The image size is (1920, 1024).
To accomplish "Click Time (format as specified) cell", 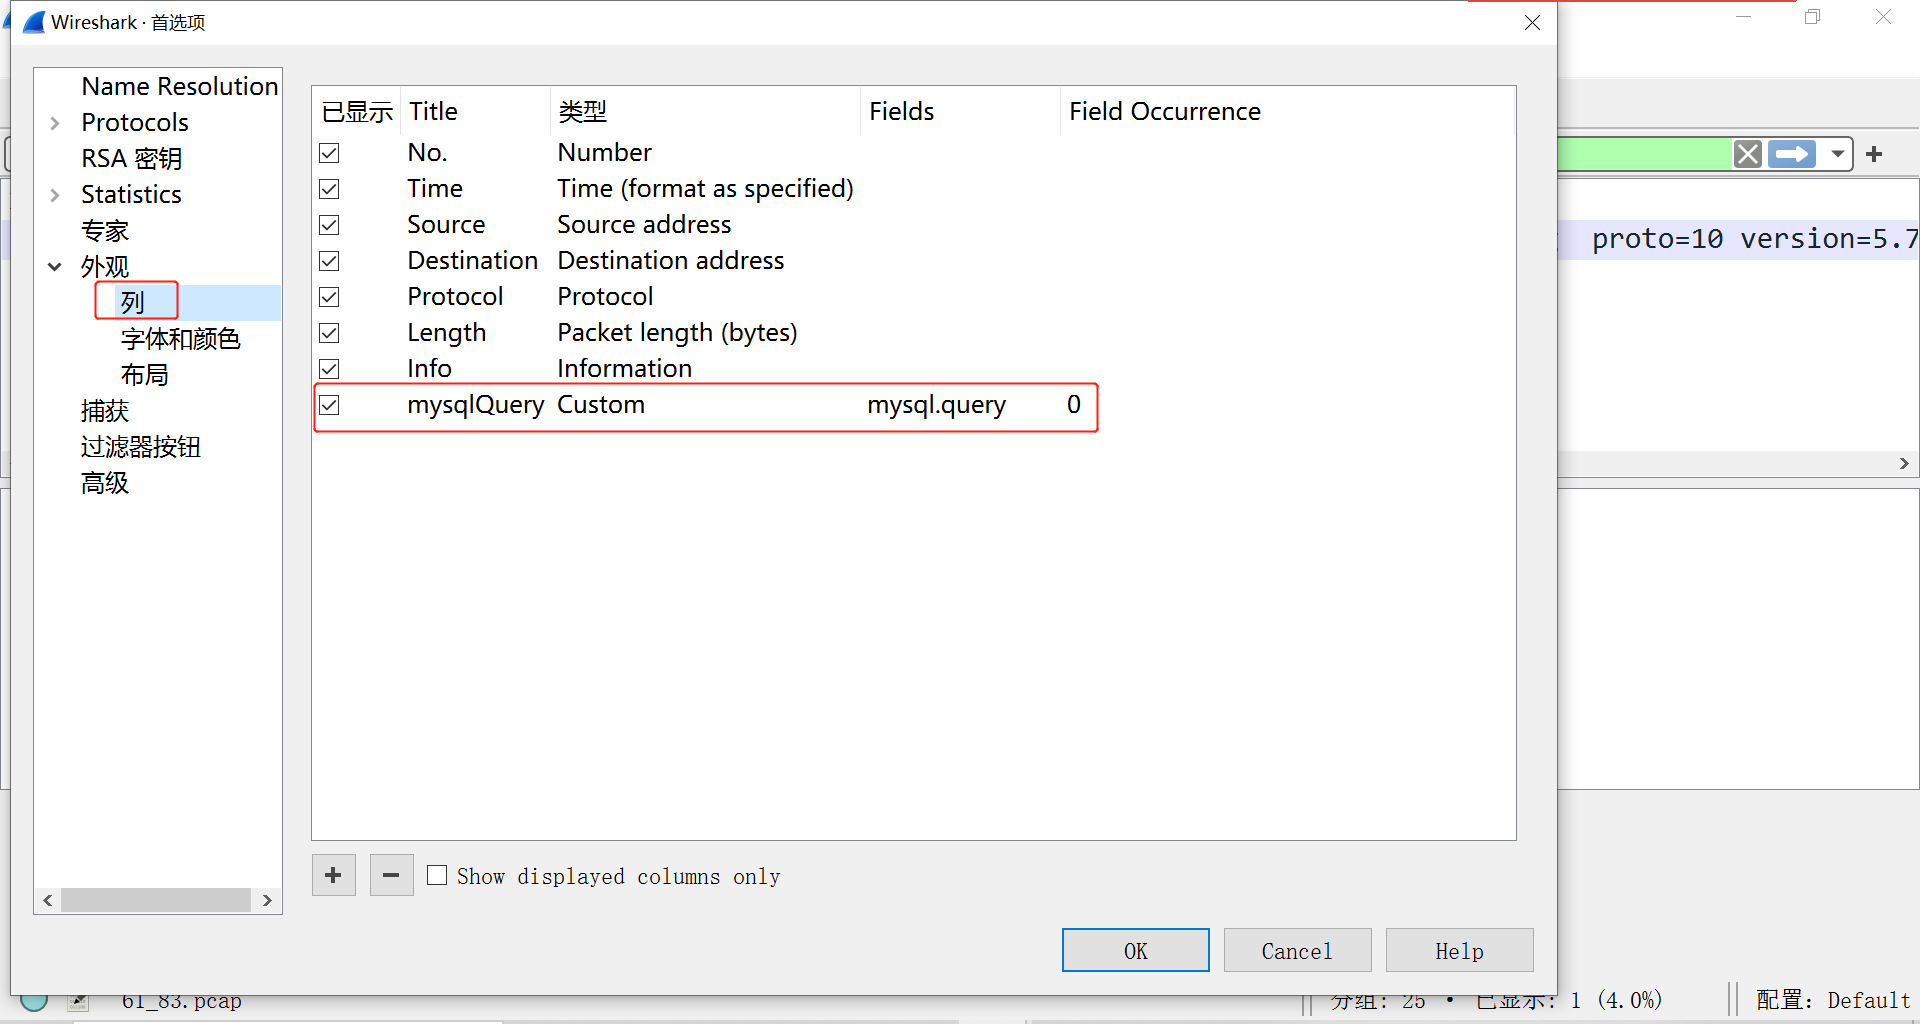I will click(x=705, y=189).
